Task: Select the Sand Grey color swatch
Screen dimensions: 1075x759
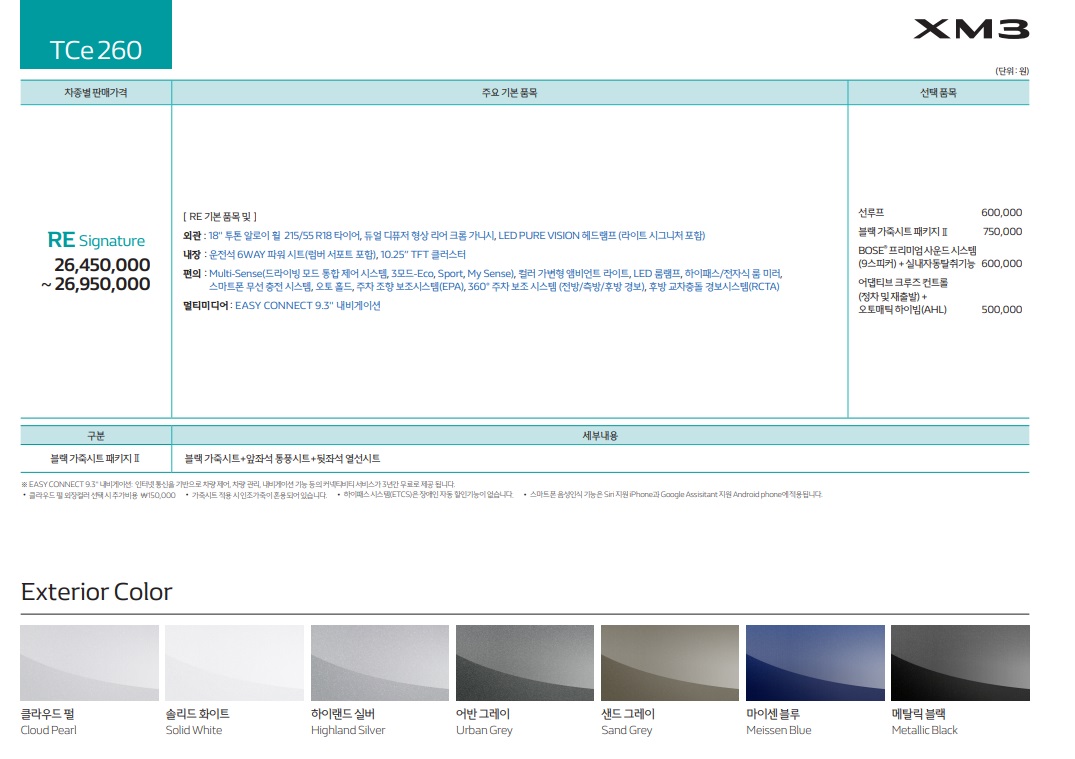Action: coord(670,662)
